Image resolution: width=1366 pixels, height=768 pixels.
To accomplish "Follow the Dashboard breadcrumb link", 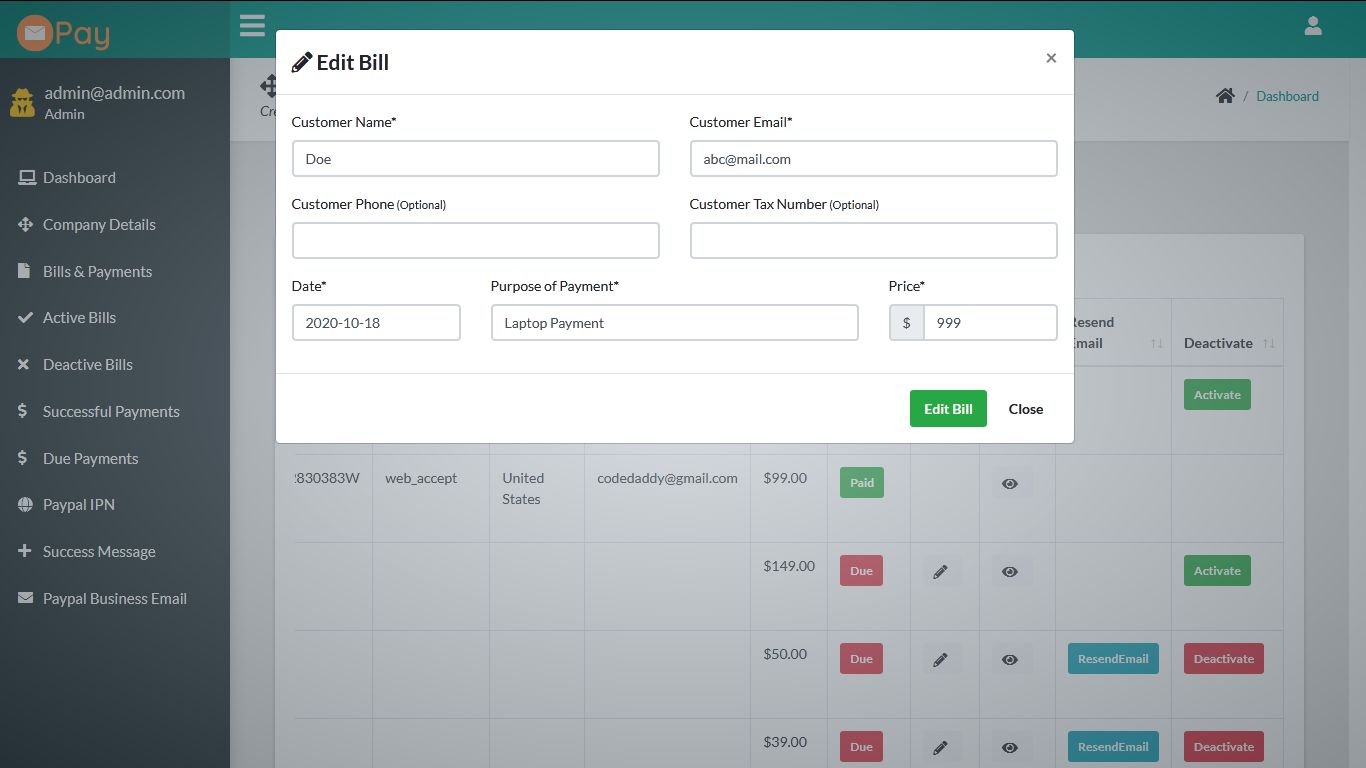I will tap(1287, 95).
